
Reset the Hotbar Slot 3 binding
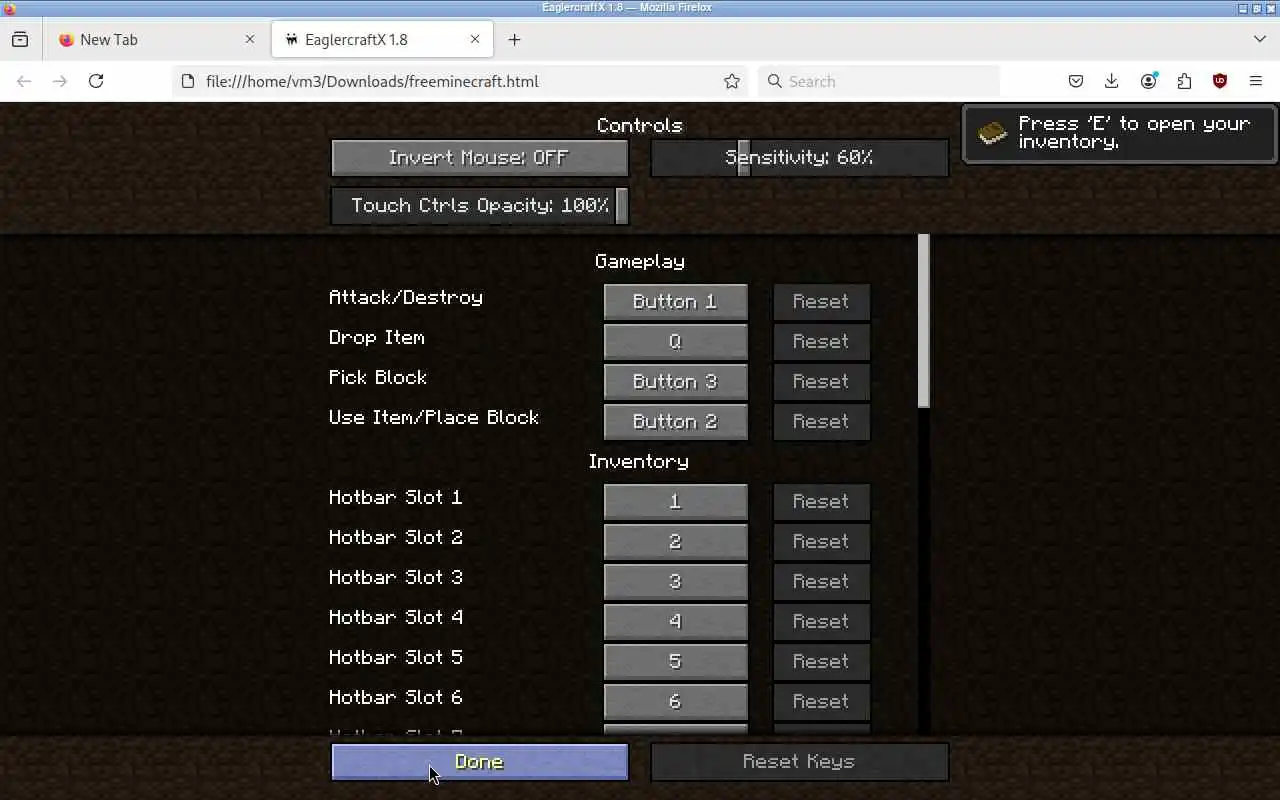(x=821, y=581)
